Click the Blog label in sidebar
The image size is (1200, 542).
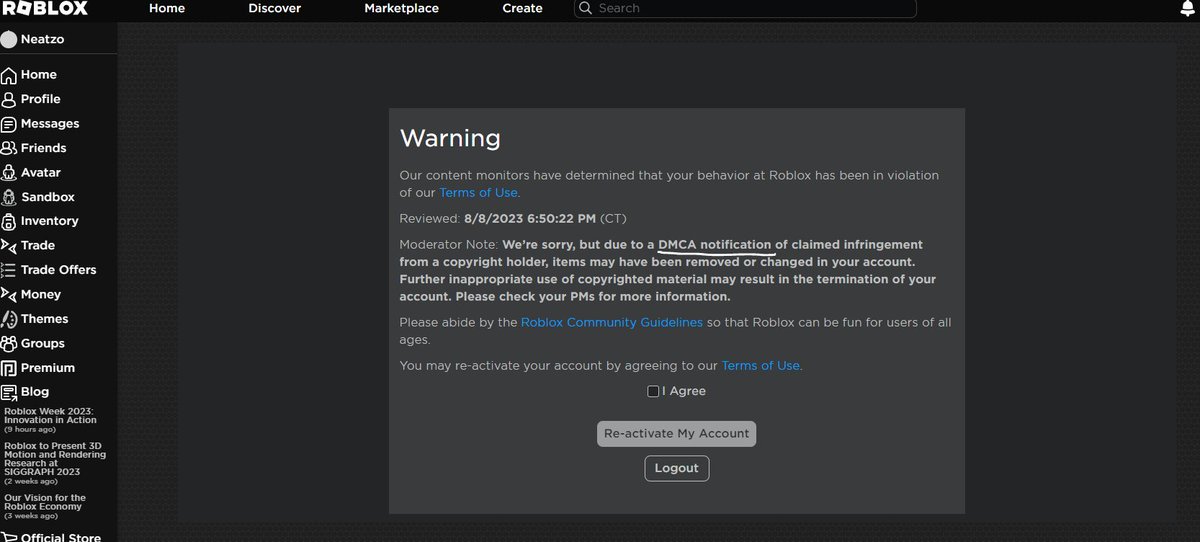35,392
